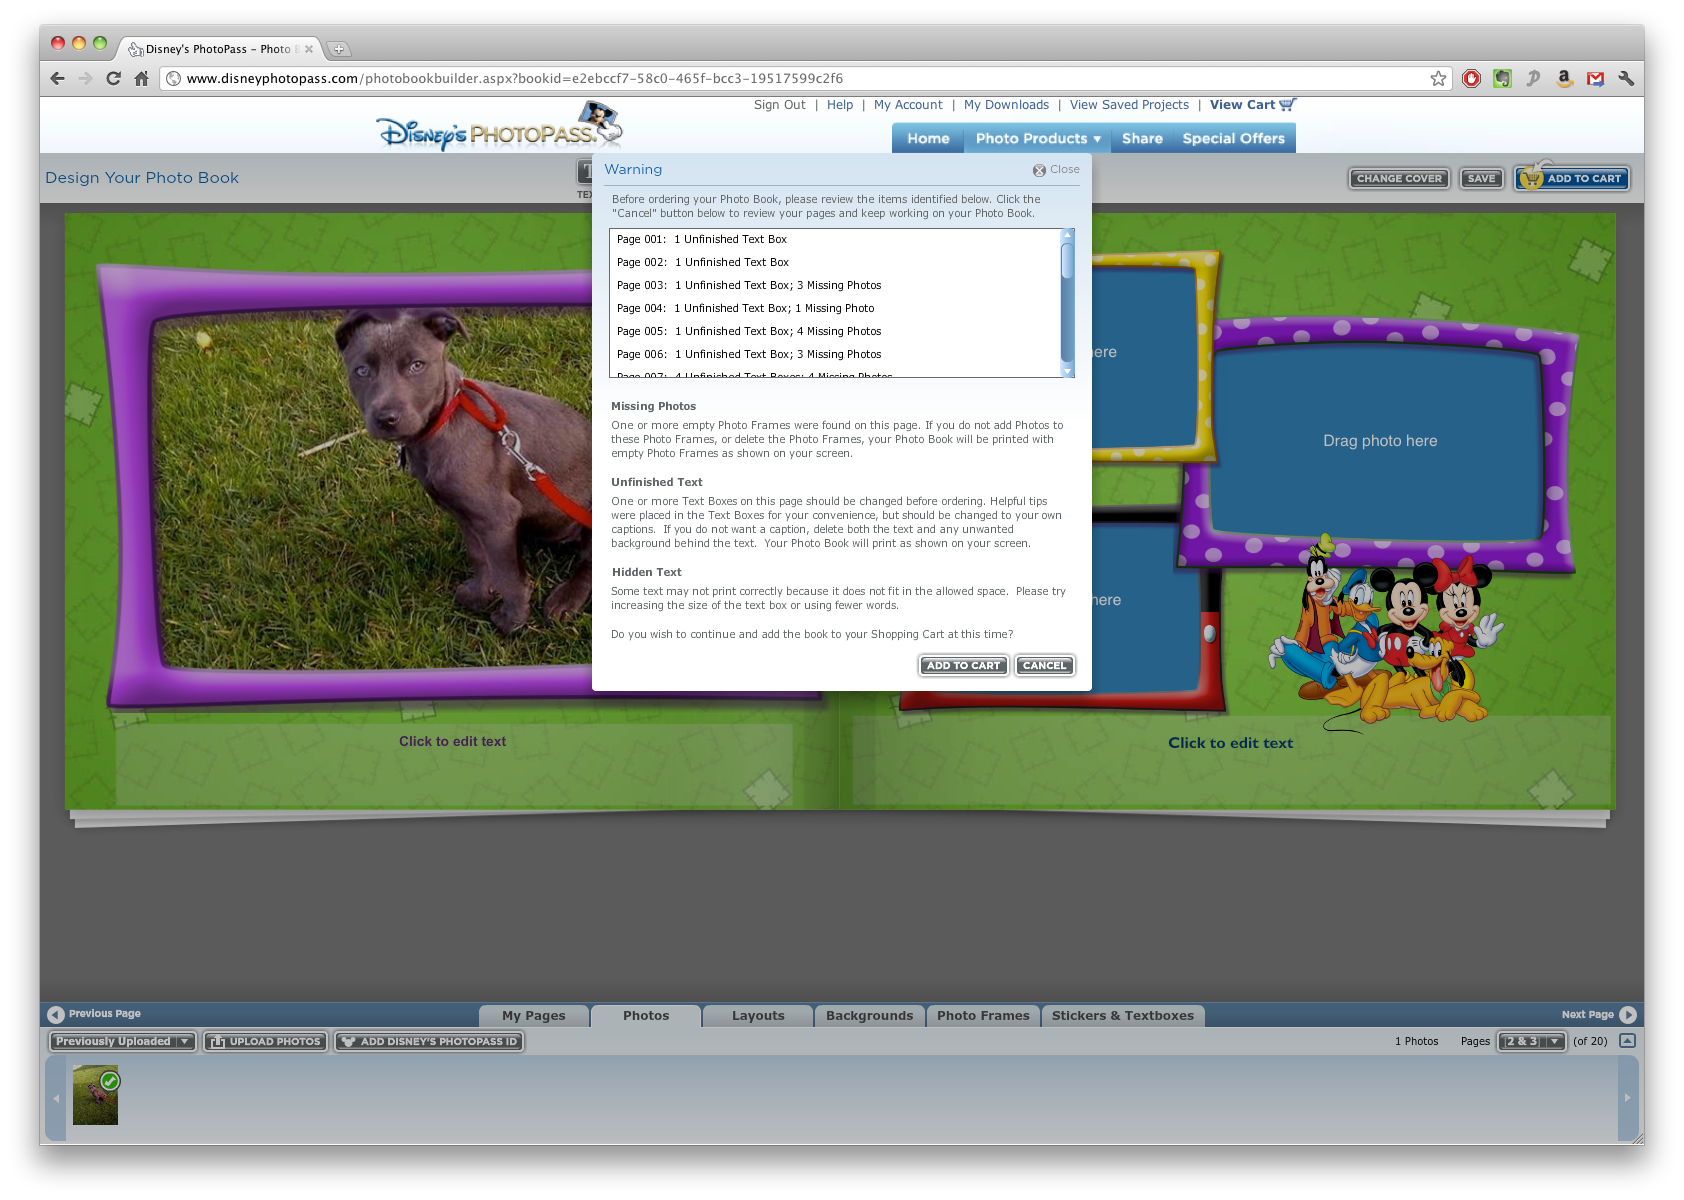Collapse the bottom photo tray panel
This screenshot has width=1684, height=1200.
tap(1628, 1041)
